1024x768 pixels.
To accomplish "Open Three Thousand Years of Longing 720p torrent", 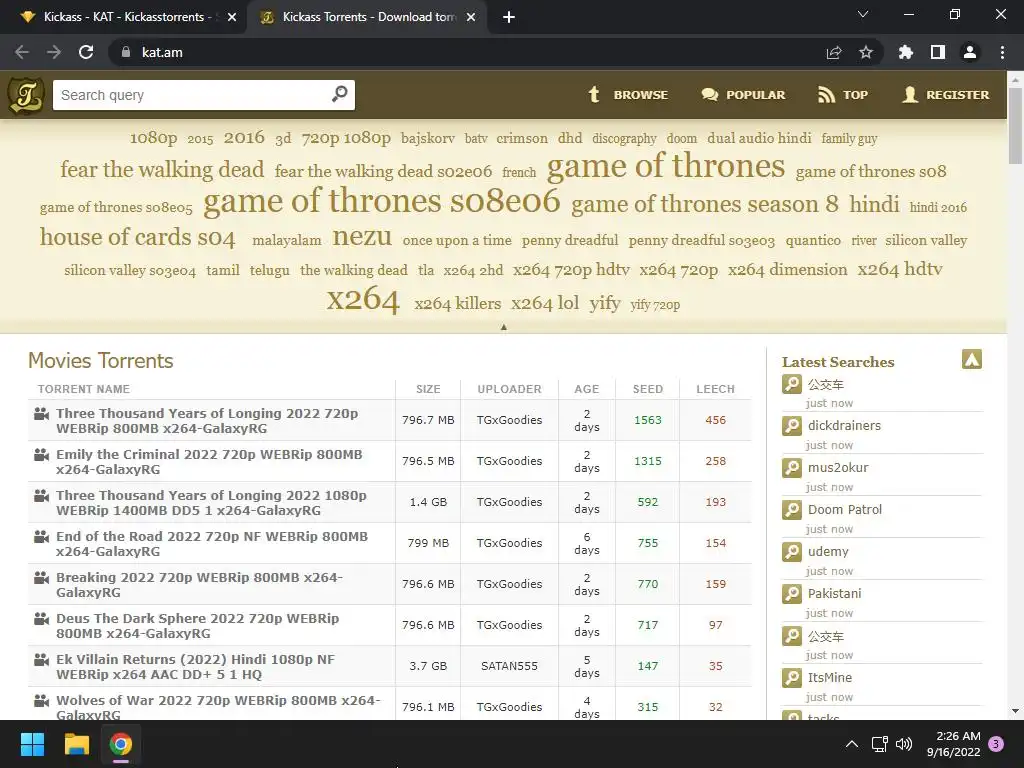I will pyautogui.click(x=207, y=421).
